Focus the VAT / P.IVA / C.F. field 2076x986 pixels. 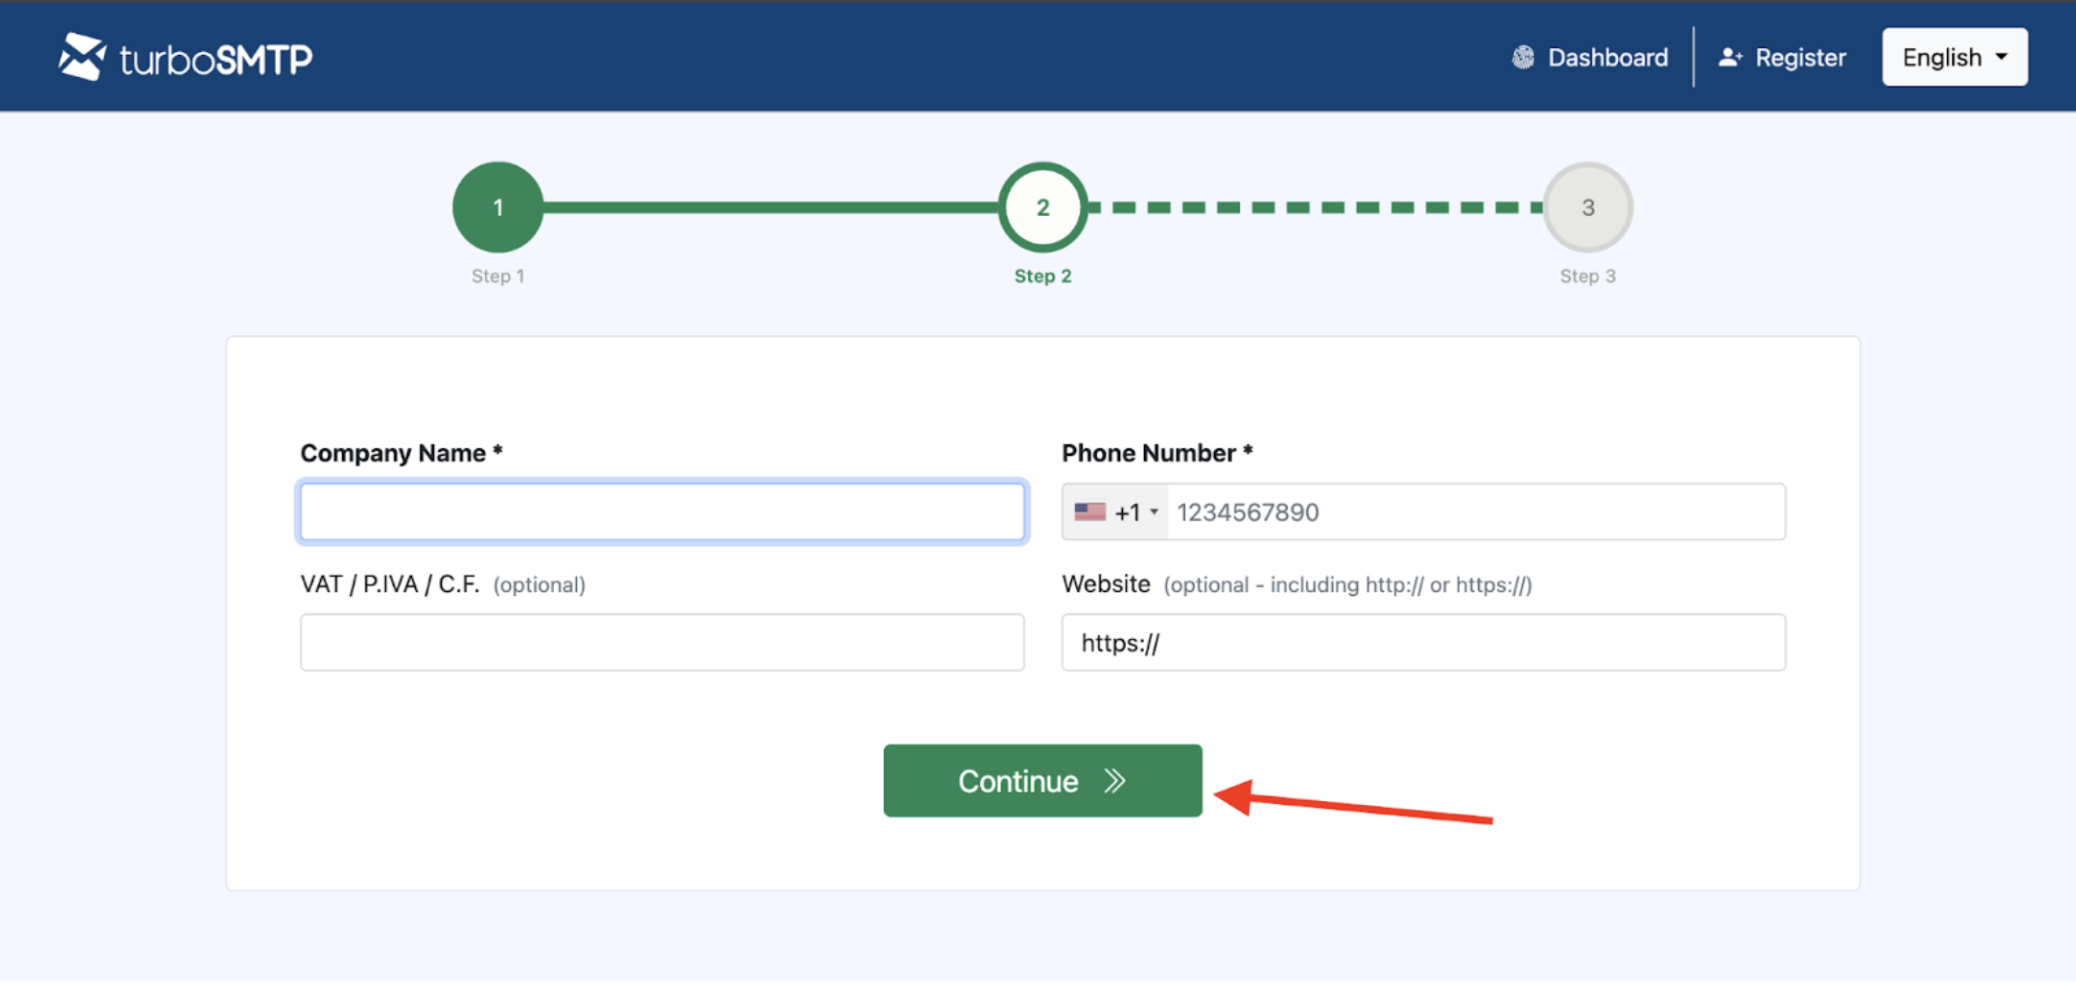[662, 642]
